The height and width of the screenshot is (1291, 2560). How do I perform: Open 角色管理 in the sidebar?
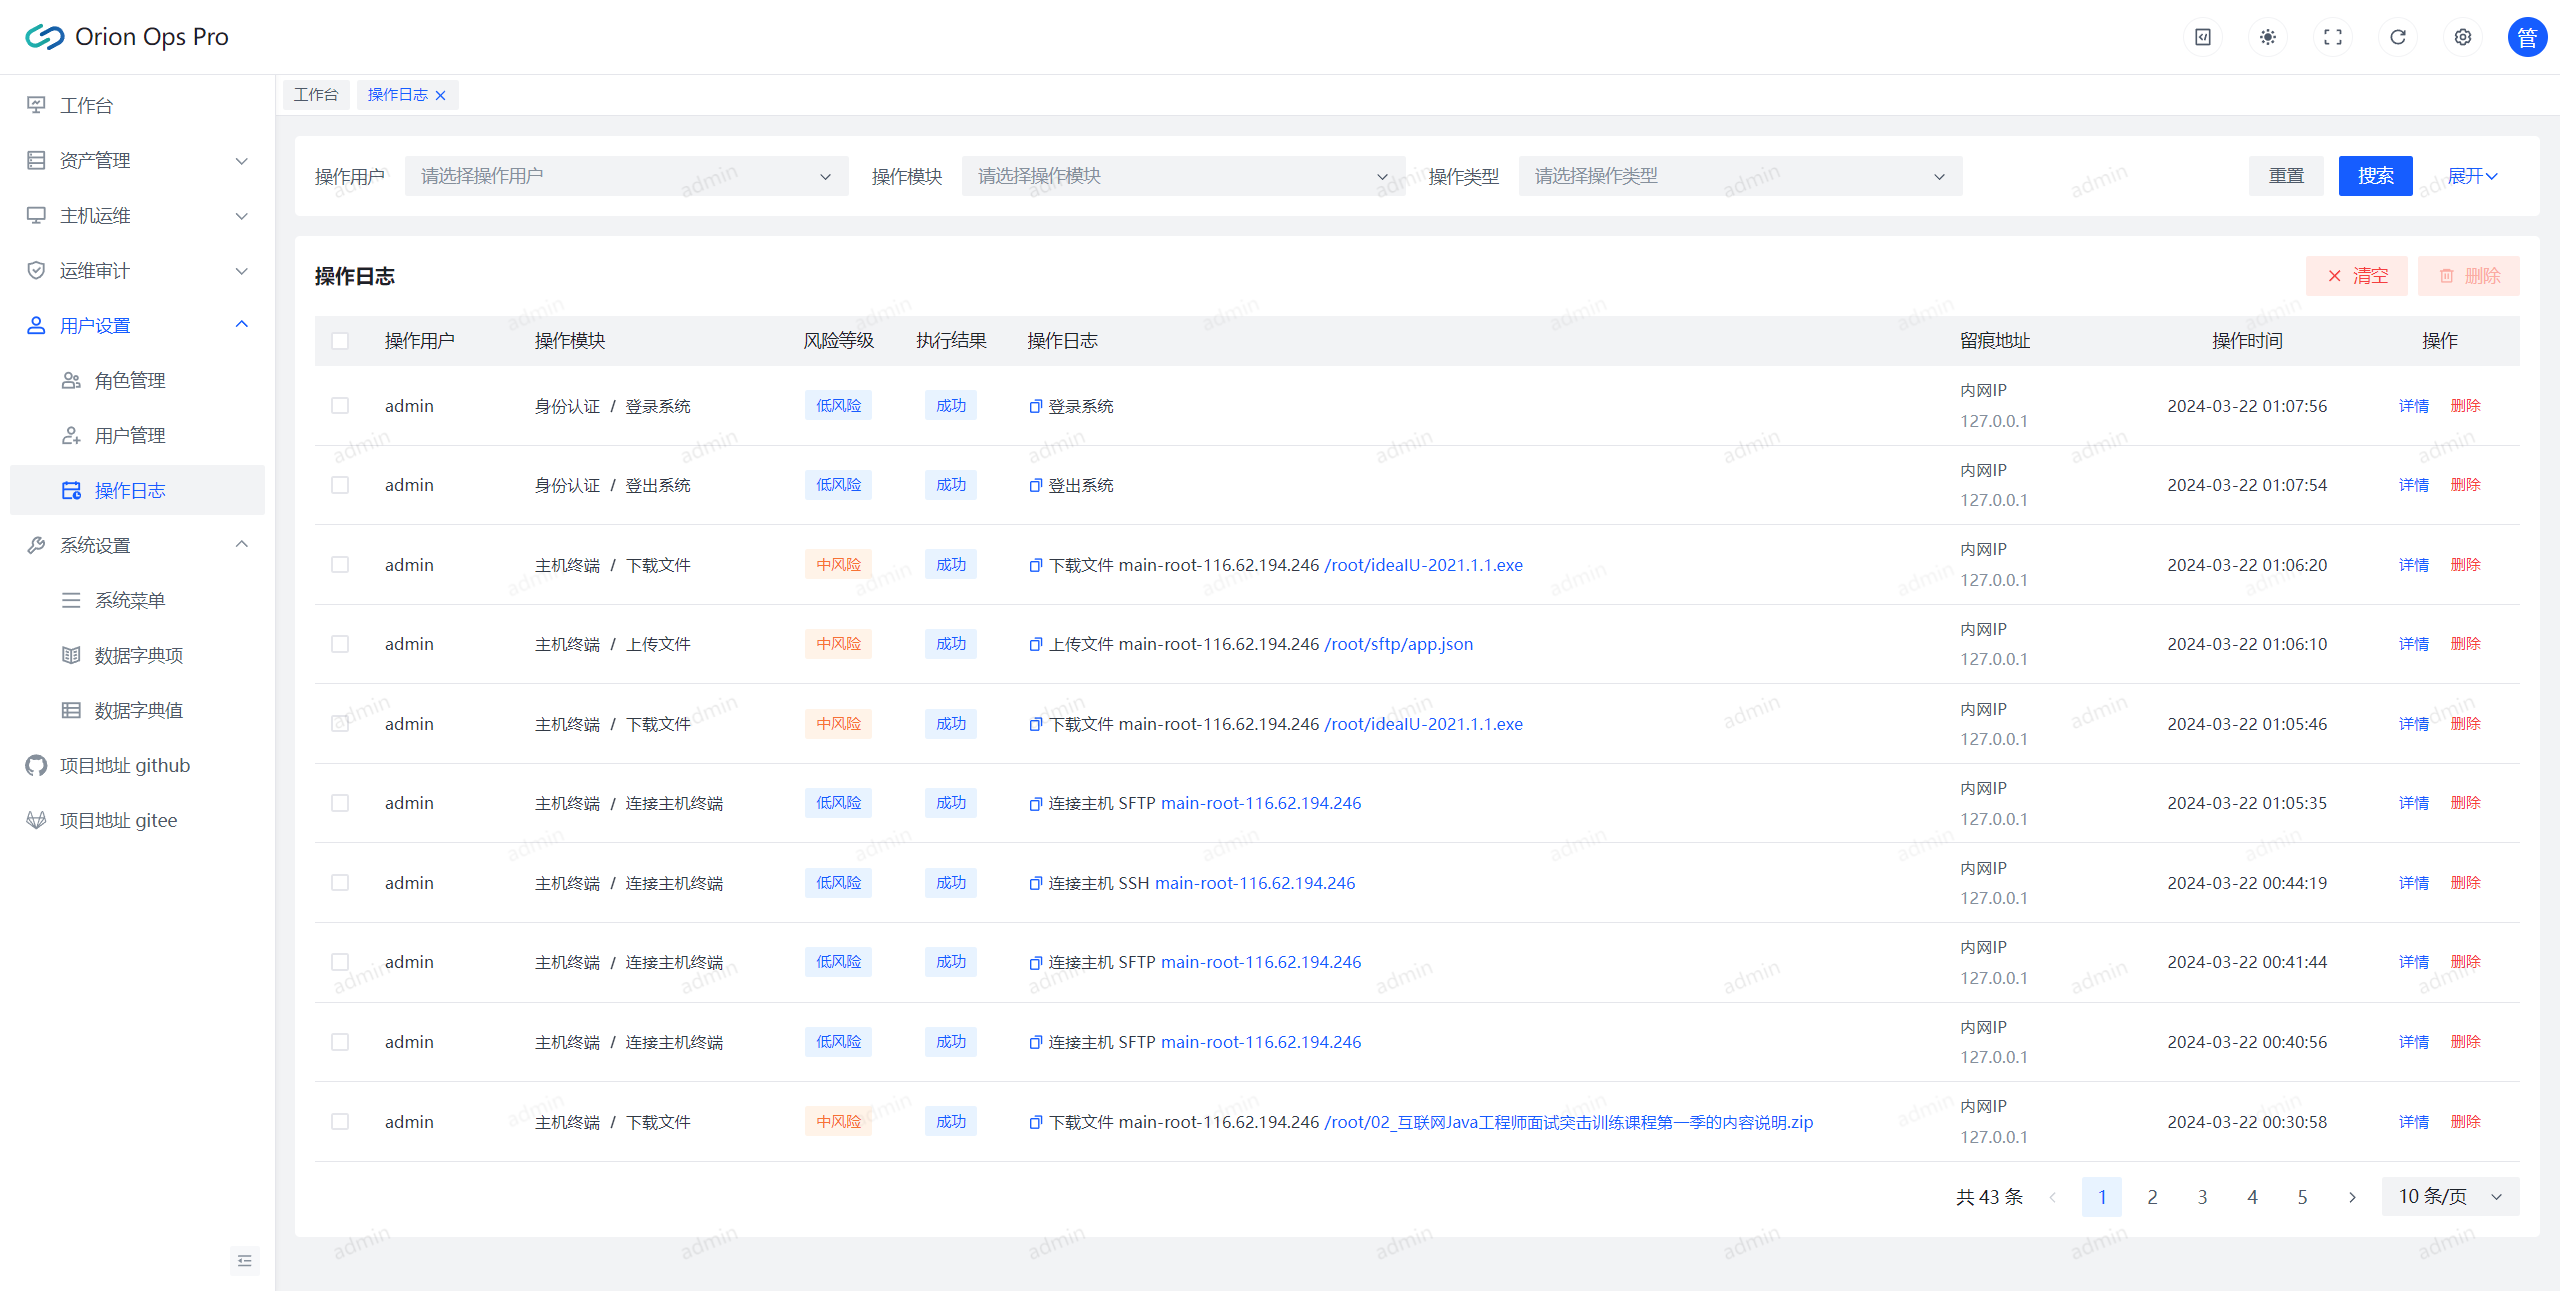pos(130,381)
